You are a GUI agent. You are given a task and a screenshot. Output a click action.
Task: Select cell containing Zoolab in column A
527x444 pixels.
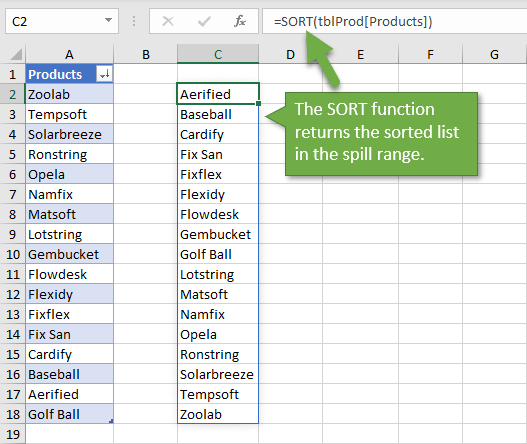tap(70, 94)
